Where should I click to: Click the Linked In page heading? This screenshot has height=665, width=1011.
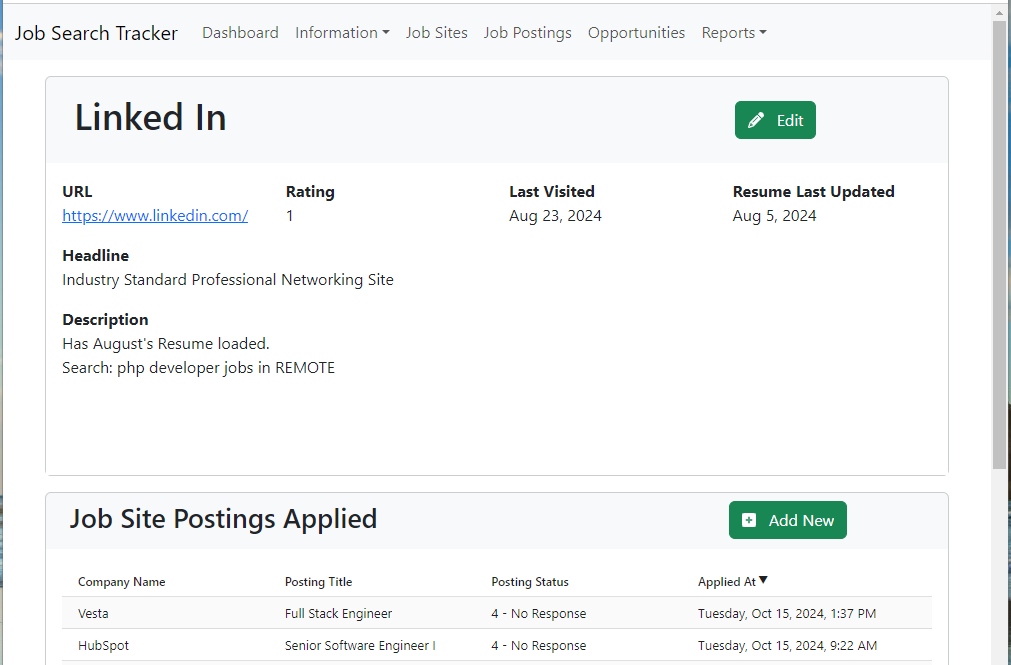150,118
